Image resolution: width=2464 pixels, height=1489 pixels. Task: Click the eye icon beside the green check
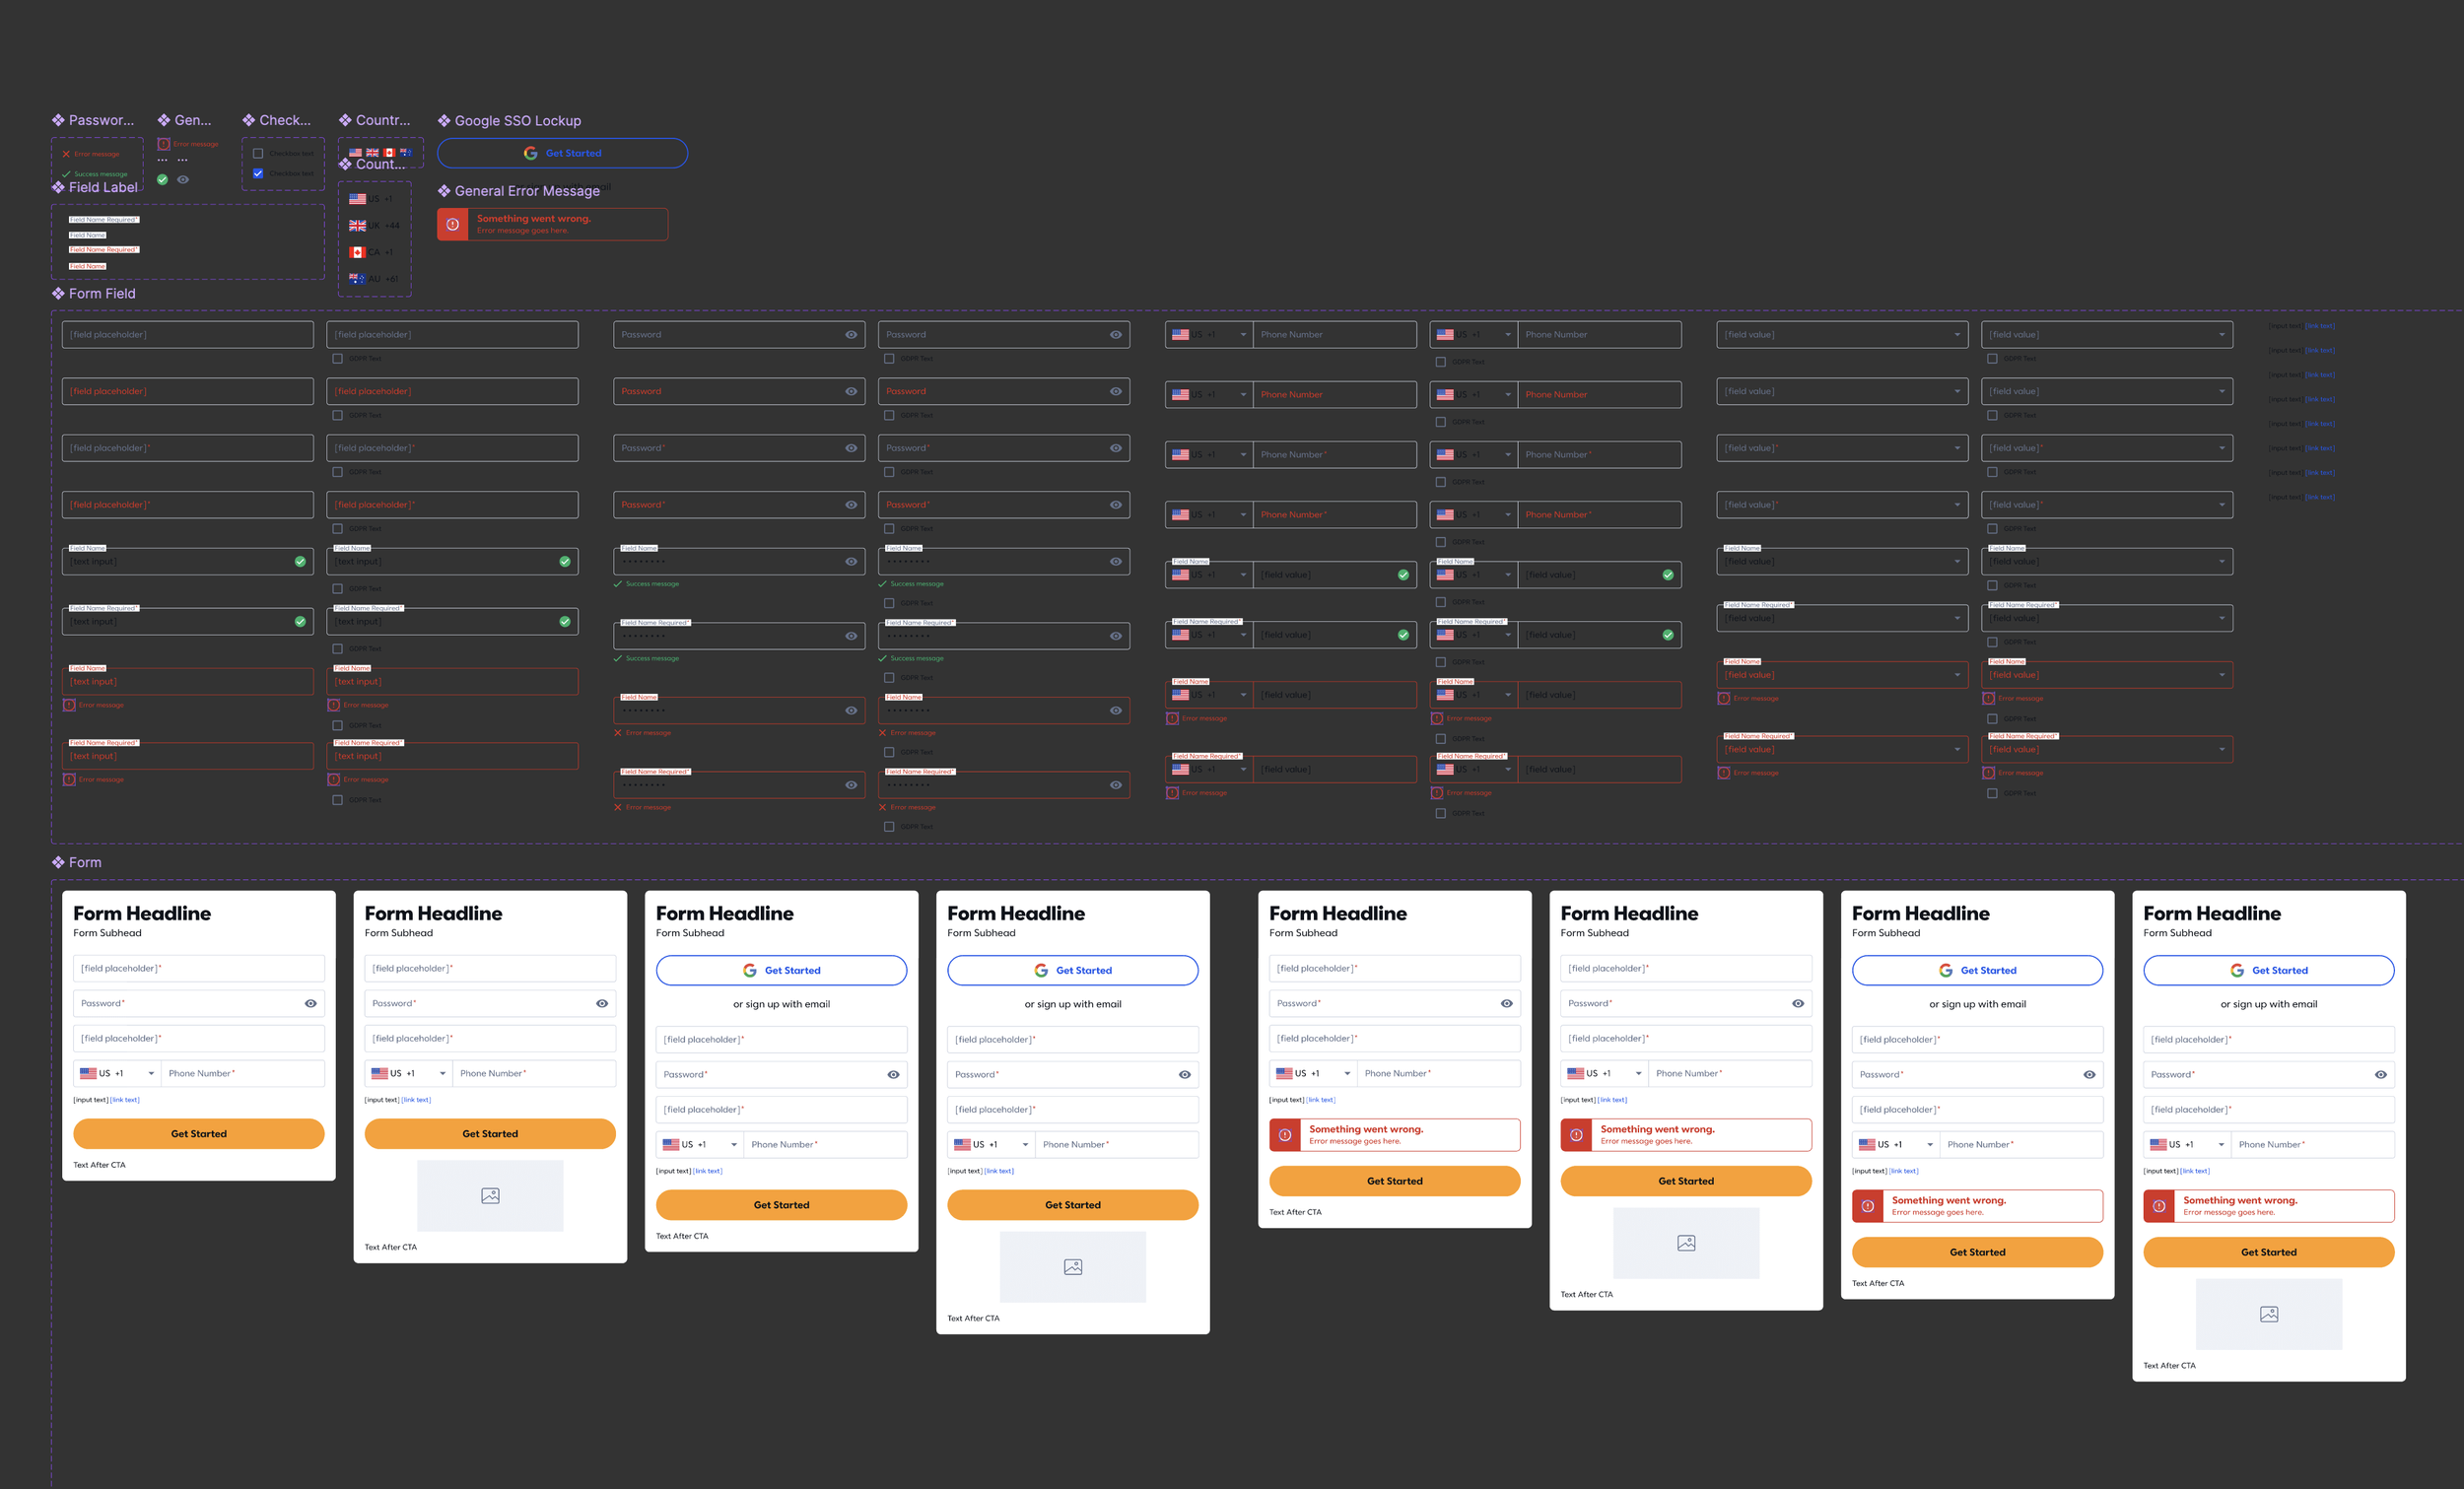(183, 180)
